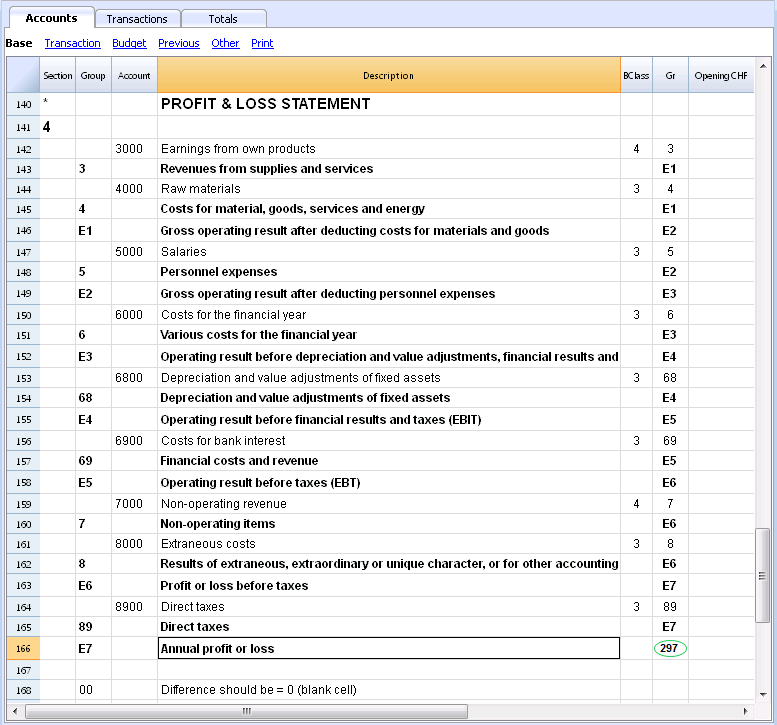Click 'Revenues from supplies and services' row
Screen dimensions: 777x725
pos(389,169)
